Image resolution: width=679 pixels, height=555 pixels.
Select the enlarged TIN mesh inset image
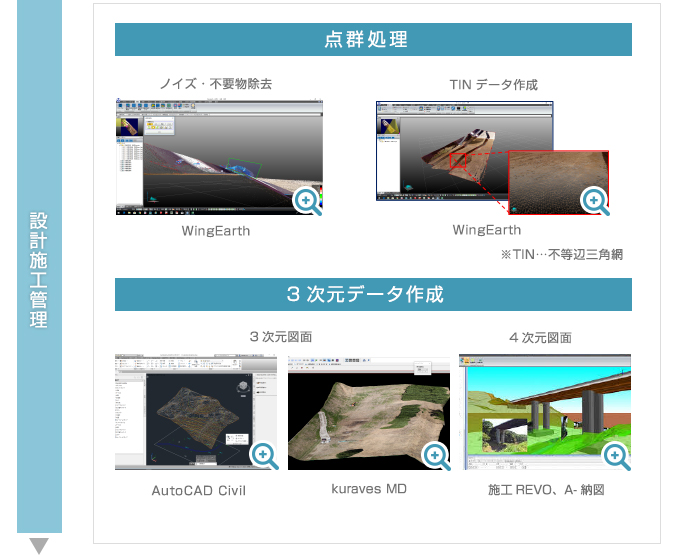[x=555, y=175]
